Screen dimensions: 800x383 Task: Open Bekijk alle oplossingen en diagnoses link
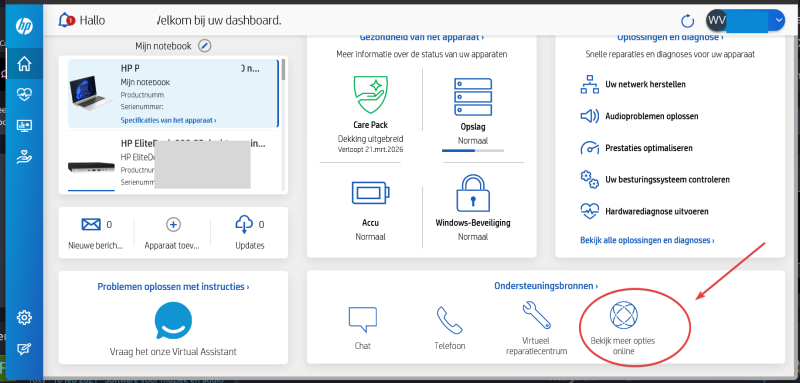click(647, 240)
